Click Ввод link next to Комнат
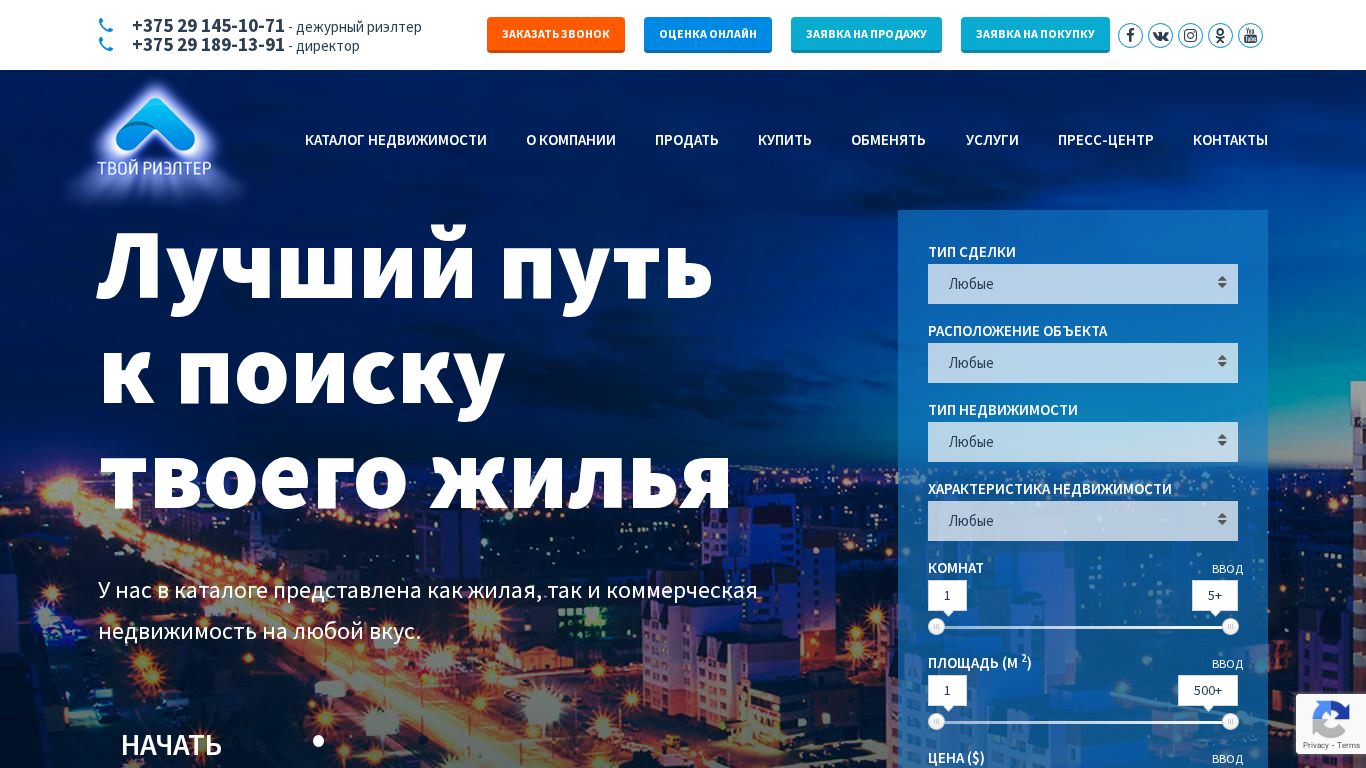Viewport: 1366px width, 768px height. [1227, 569]
